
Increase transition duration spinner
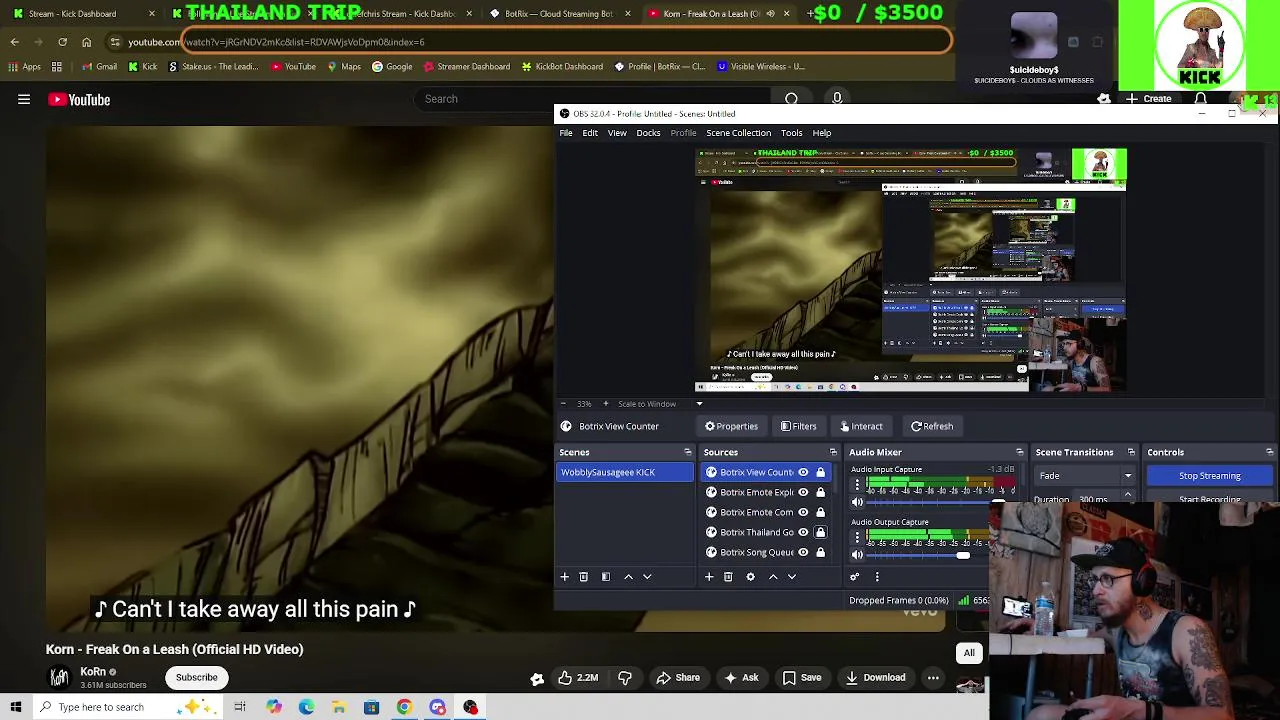pos(1128,494)
